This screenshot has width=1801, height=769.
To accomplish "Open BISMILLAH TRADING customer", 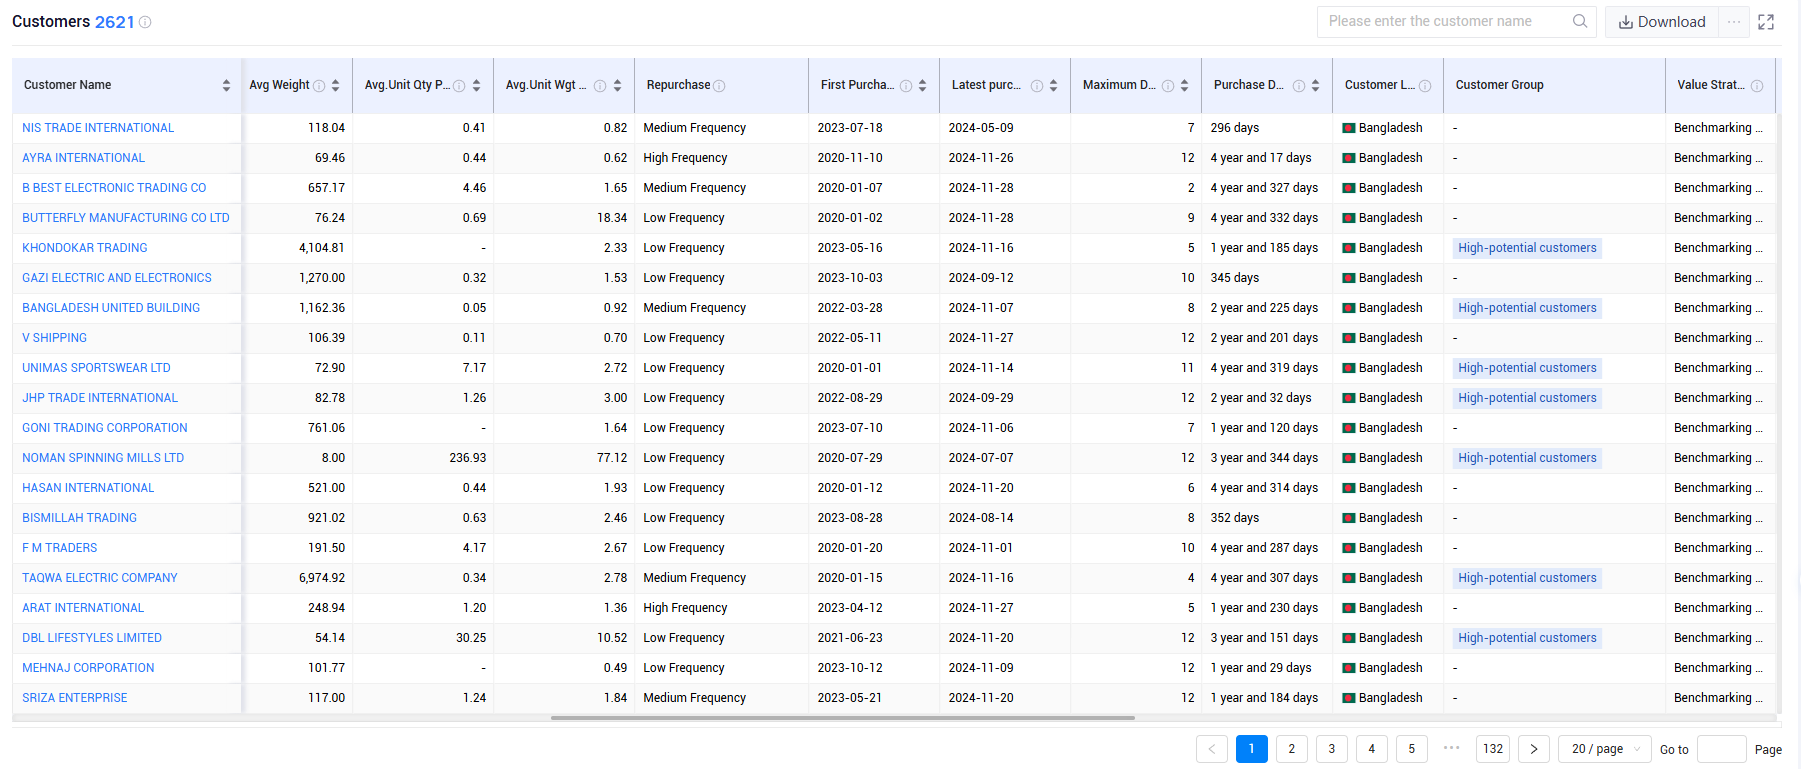I will 80,518.
